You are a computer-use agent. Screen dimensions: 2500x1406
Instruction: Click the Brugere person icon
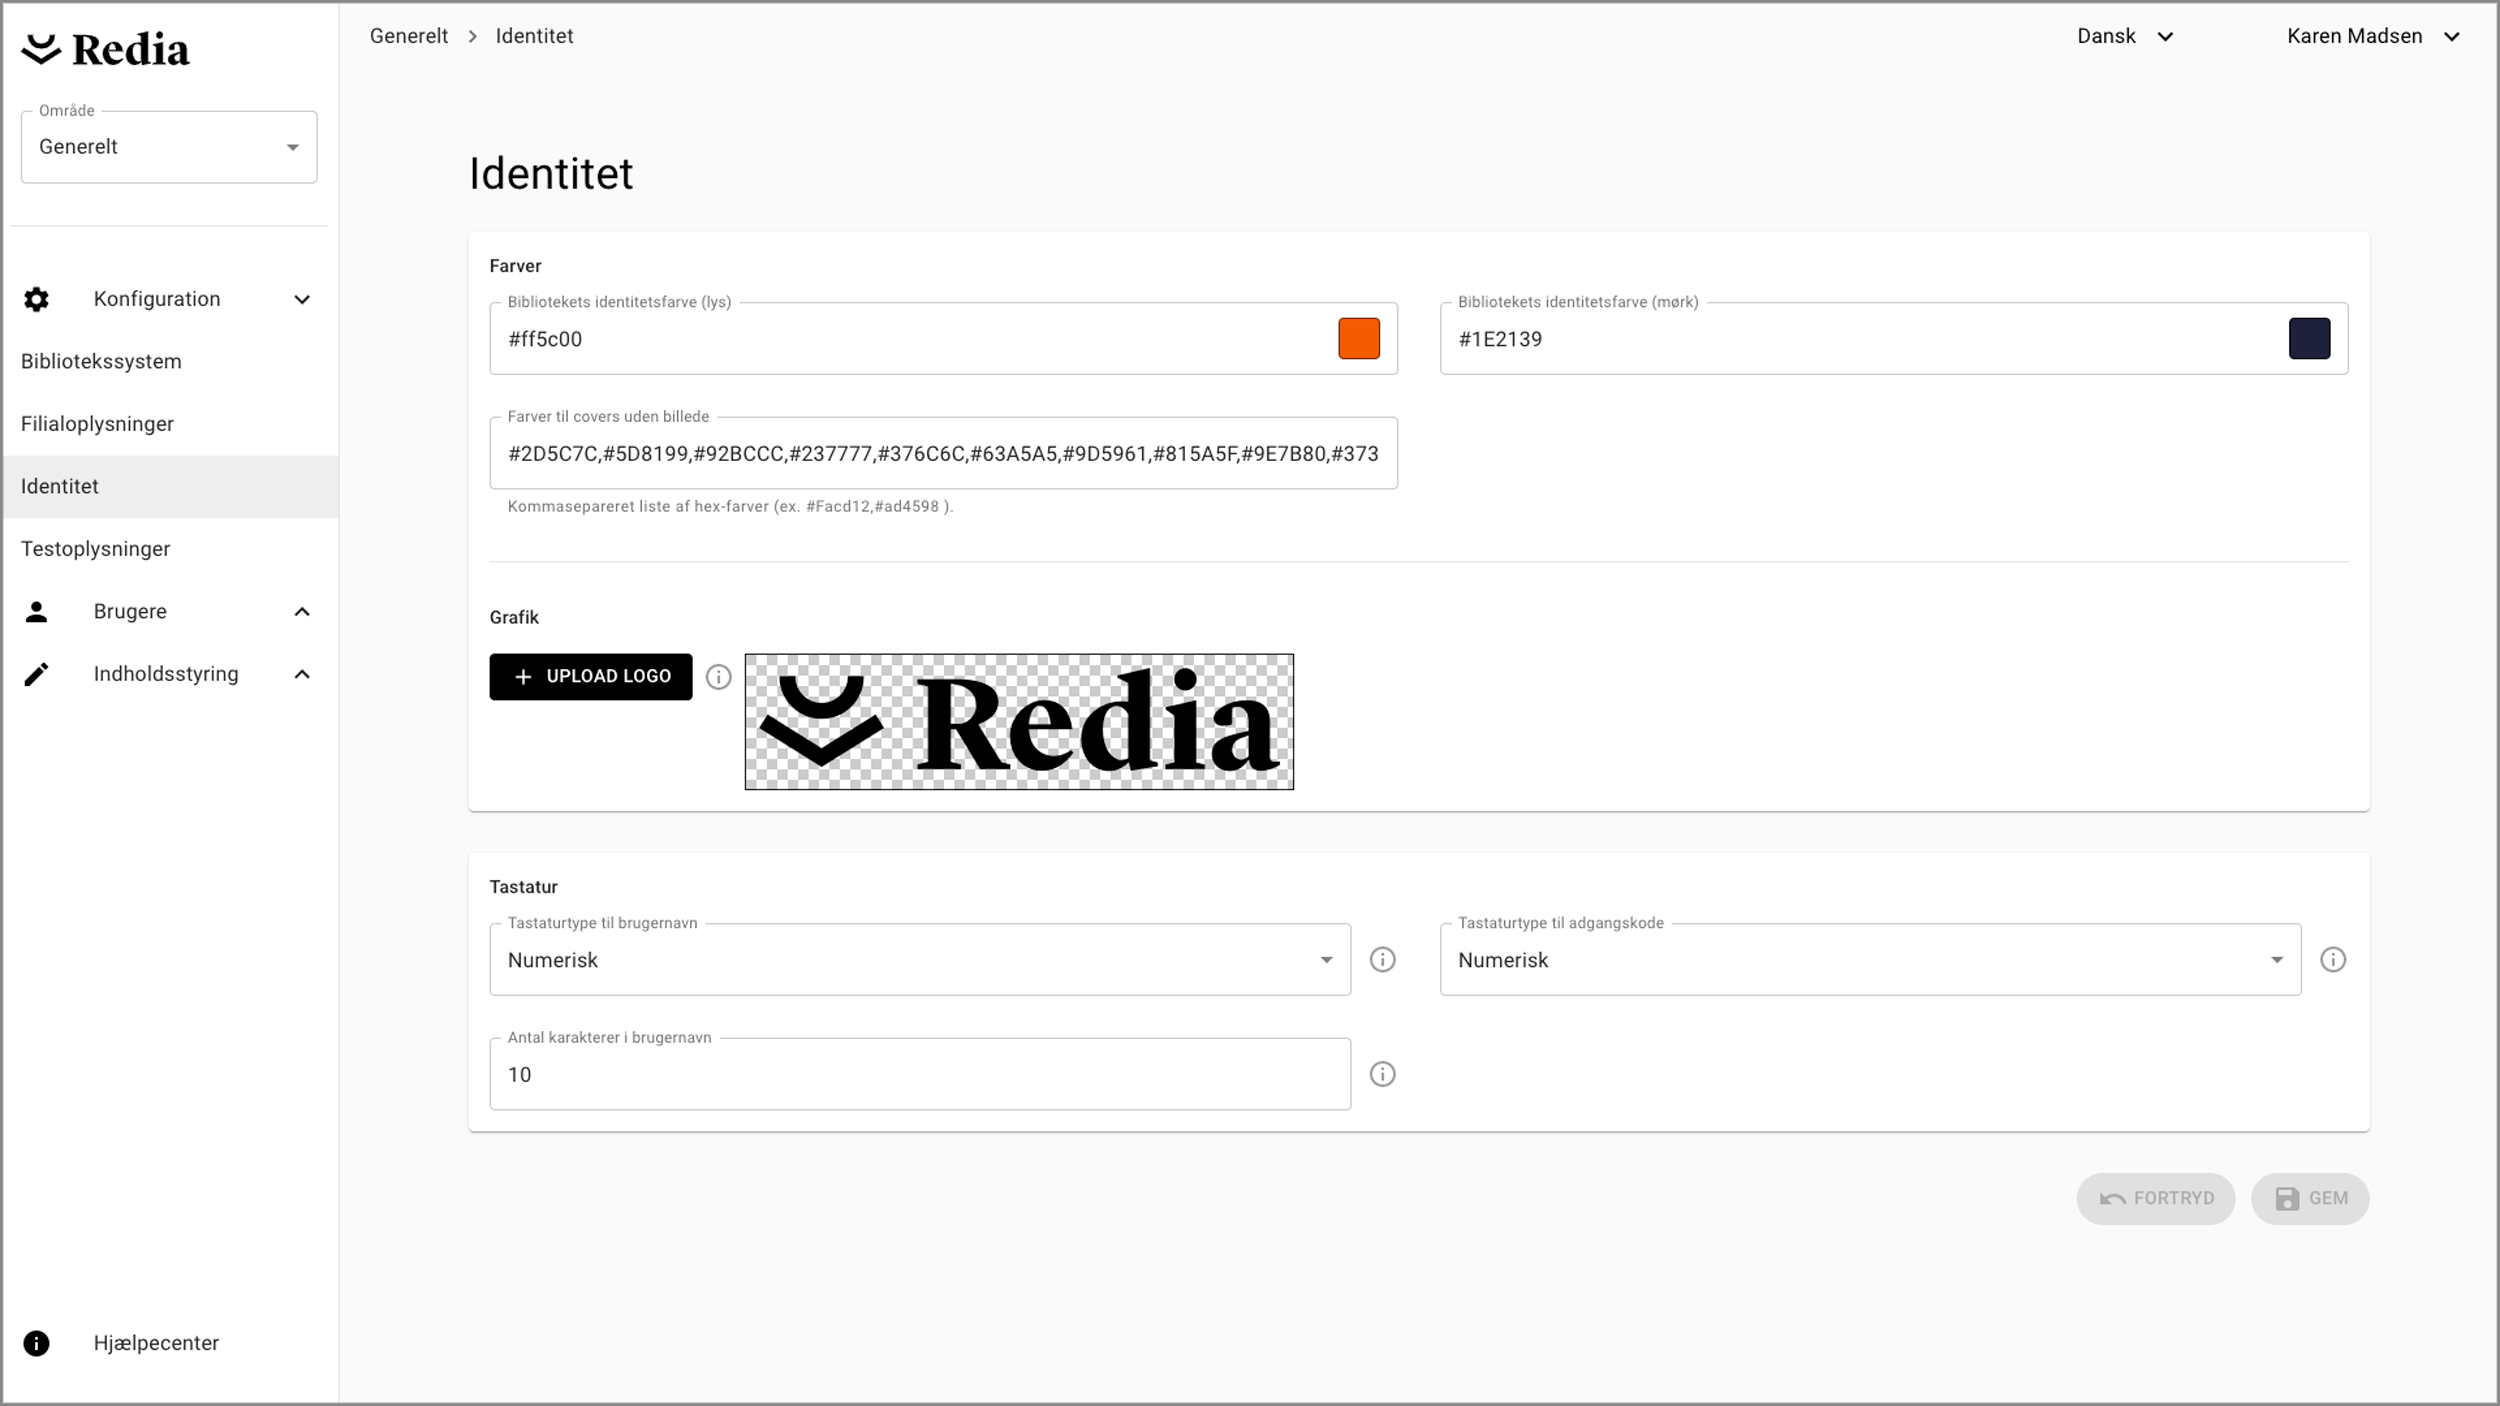point(36,612)
